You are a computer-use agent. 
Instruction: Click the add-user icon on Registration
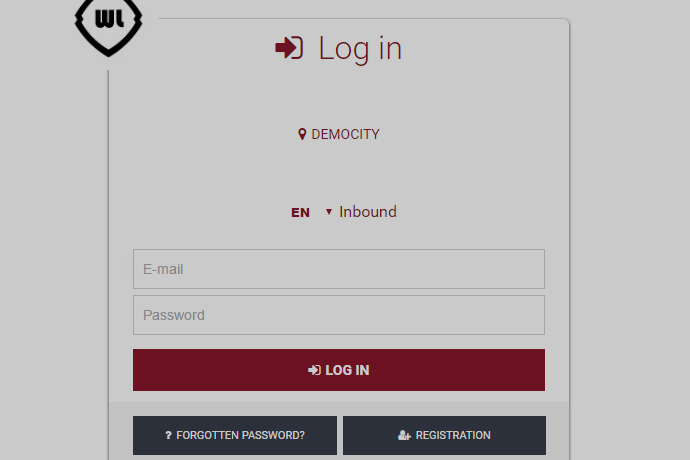[404, 436]
